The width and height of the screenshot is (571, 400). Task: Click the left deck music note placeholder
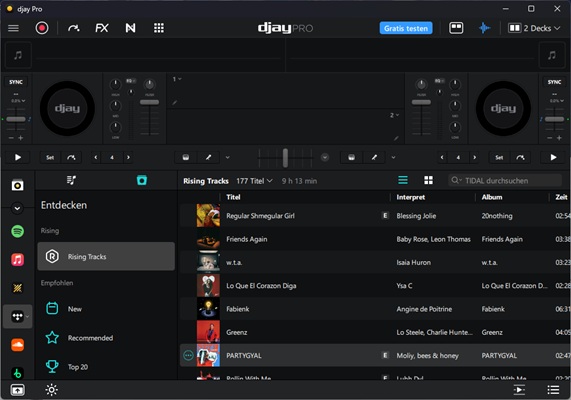[x=18, y=55]
